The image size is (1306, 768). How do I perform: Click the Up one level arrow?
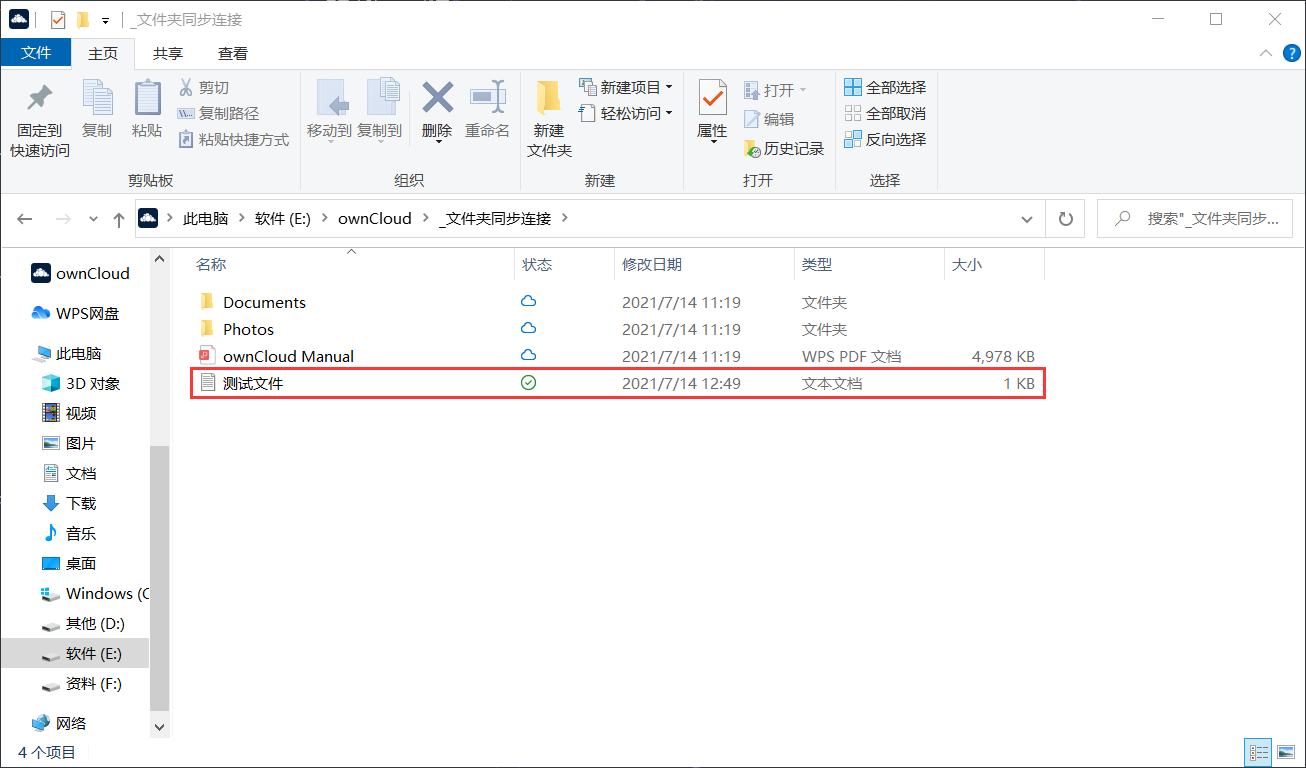point(119,219)
